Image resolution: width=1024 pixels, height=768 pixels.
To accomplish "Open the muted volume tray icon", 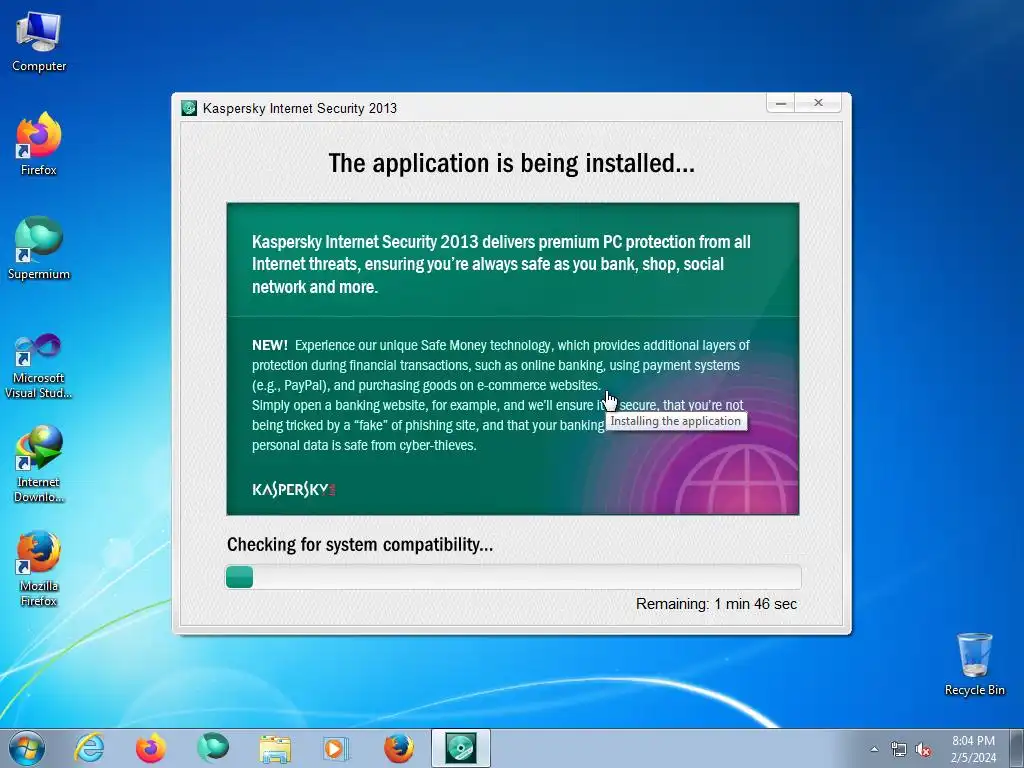I will [923, 749].
